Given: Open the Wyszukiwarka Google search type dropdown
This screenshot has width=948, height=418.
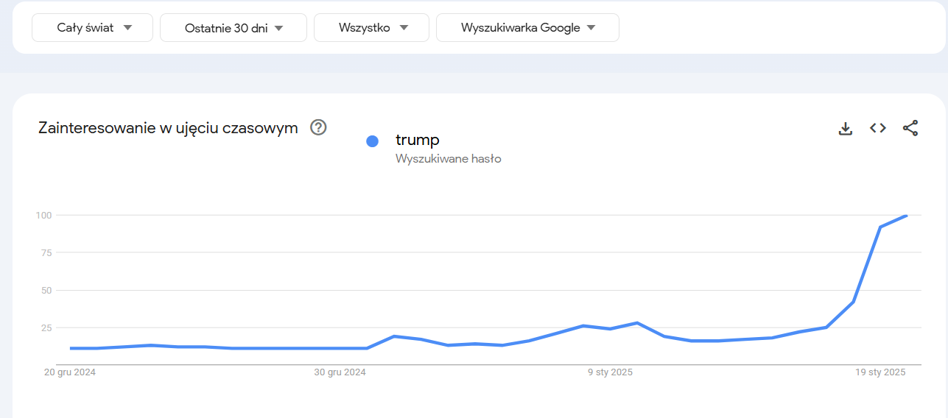Looking at the screenshot, I should pos(528,28).
